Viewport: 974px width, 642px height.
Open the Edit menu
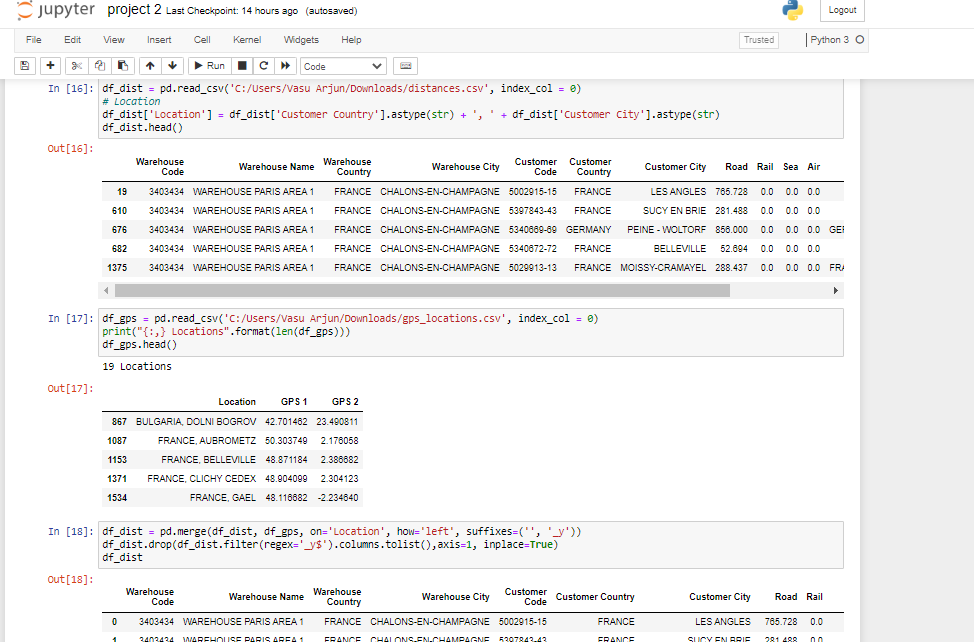[x=72, y=40]
